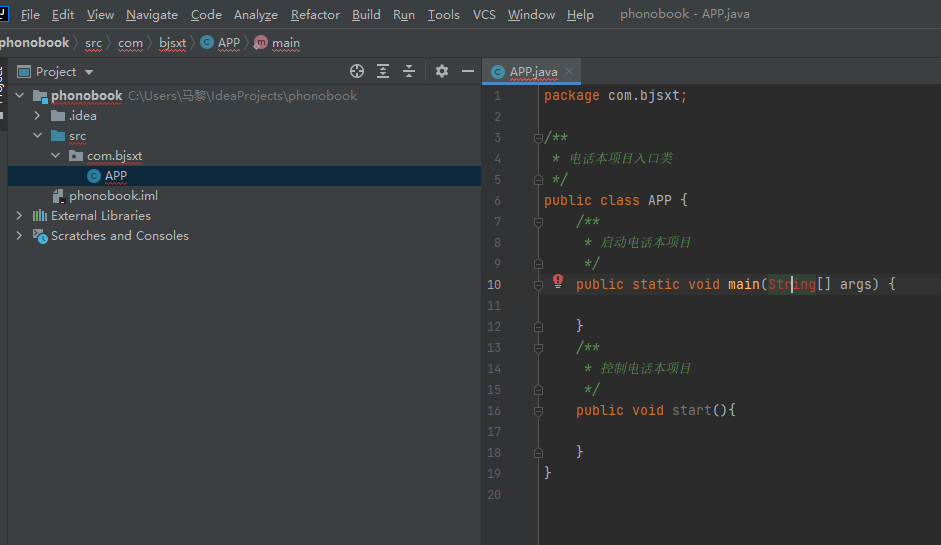
Task: Open the Refactor menu
Action: pyautogui.click(x=315, y=14)
